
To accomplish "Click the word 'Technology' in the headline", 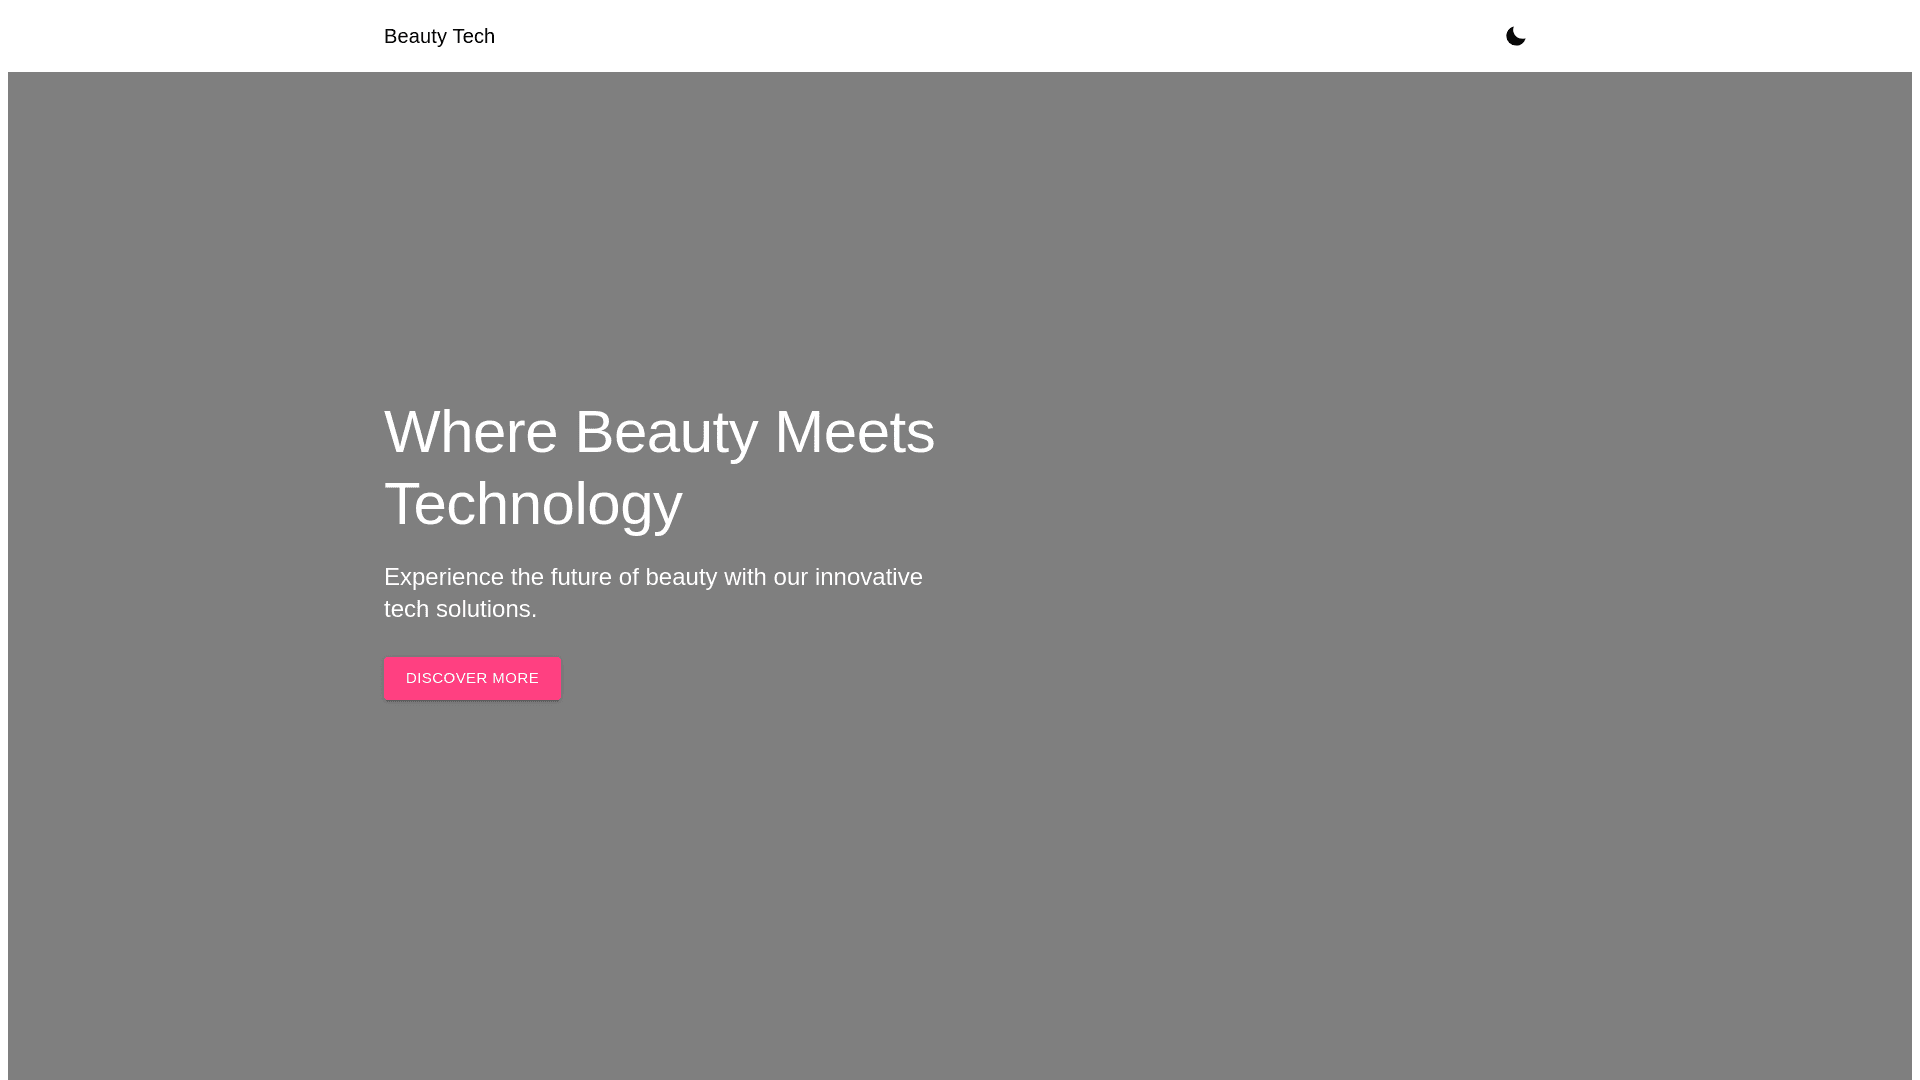I will [x=532, y=504].
